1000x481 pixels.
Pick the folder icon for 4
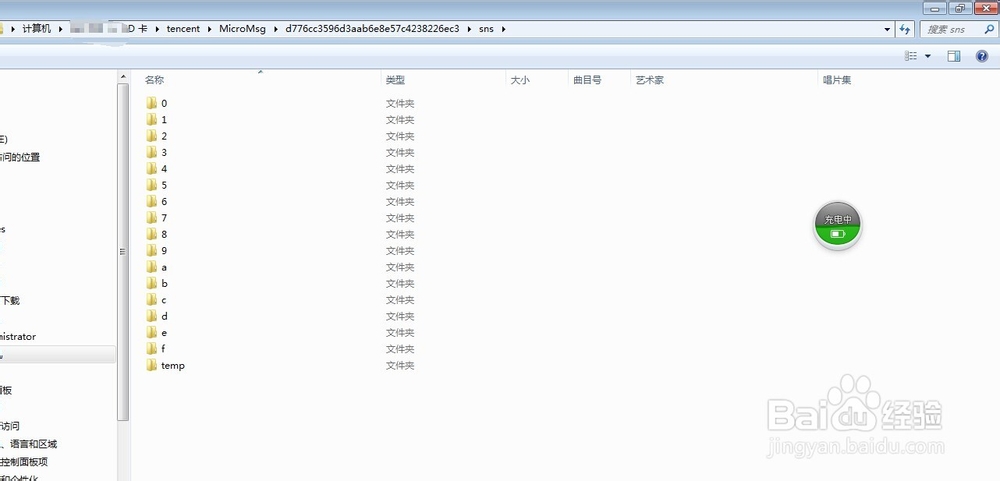151,168
